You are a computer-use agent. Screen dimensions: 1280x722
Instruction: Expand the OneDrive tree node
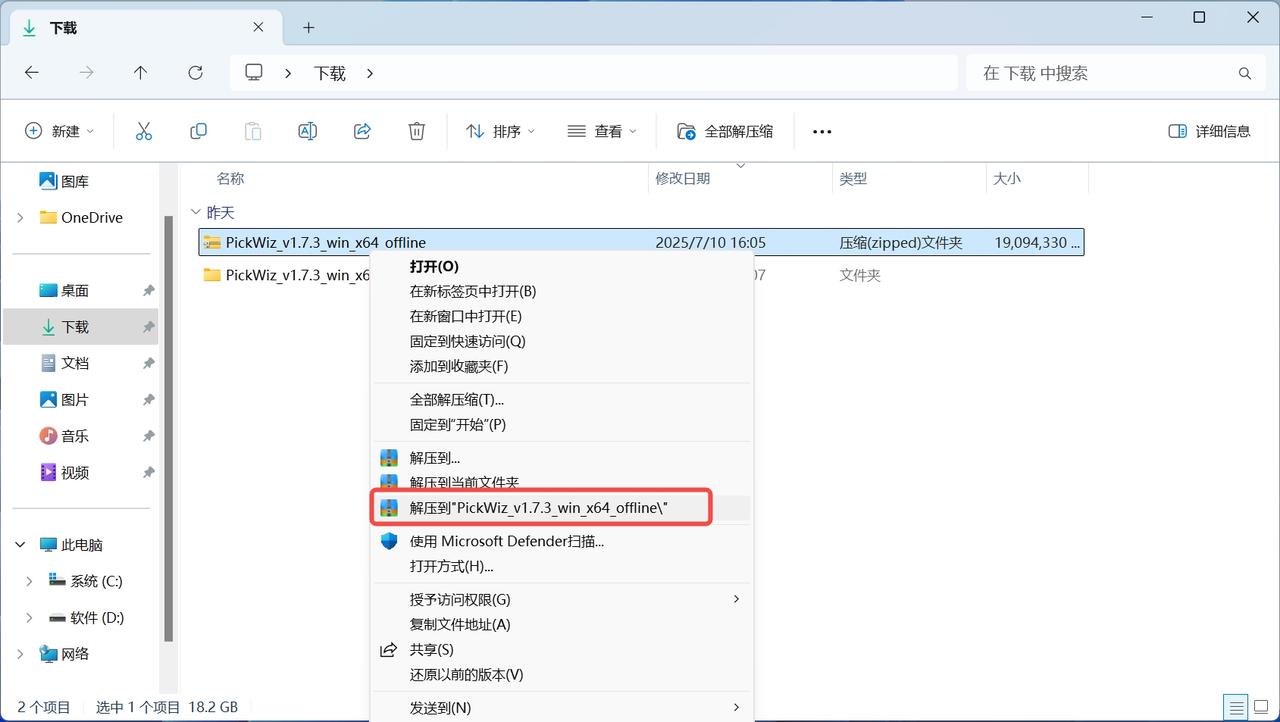tap(21, 218)
